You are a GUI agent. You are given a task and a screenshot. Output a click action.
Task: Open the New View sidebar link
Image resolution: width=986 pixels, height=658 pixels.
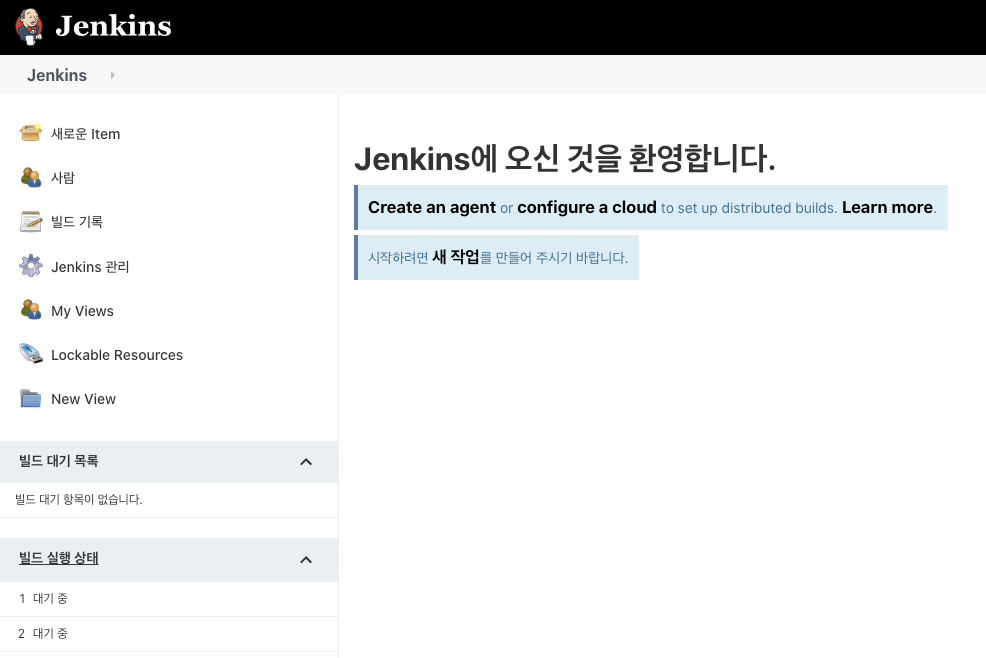[x=84, y=399]
